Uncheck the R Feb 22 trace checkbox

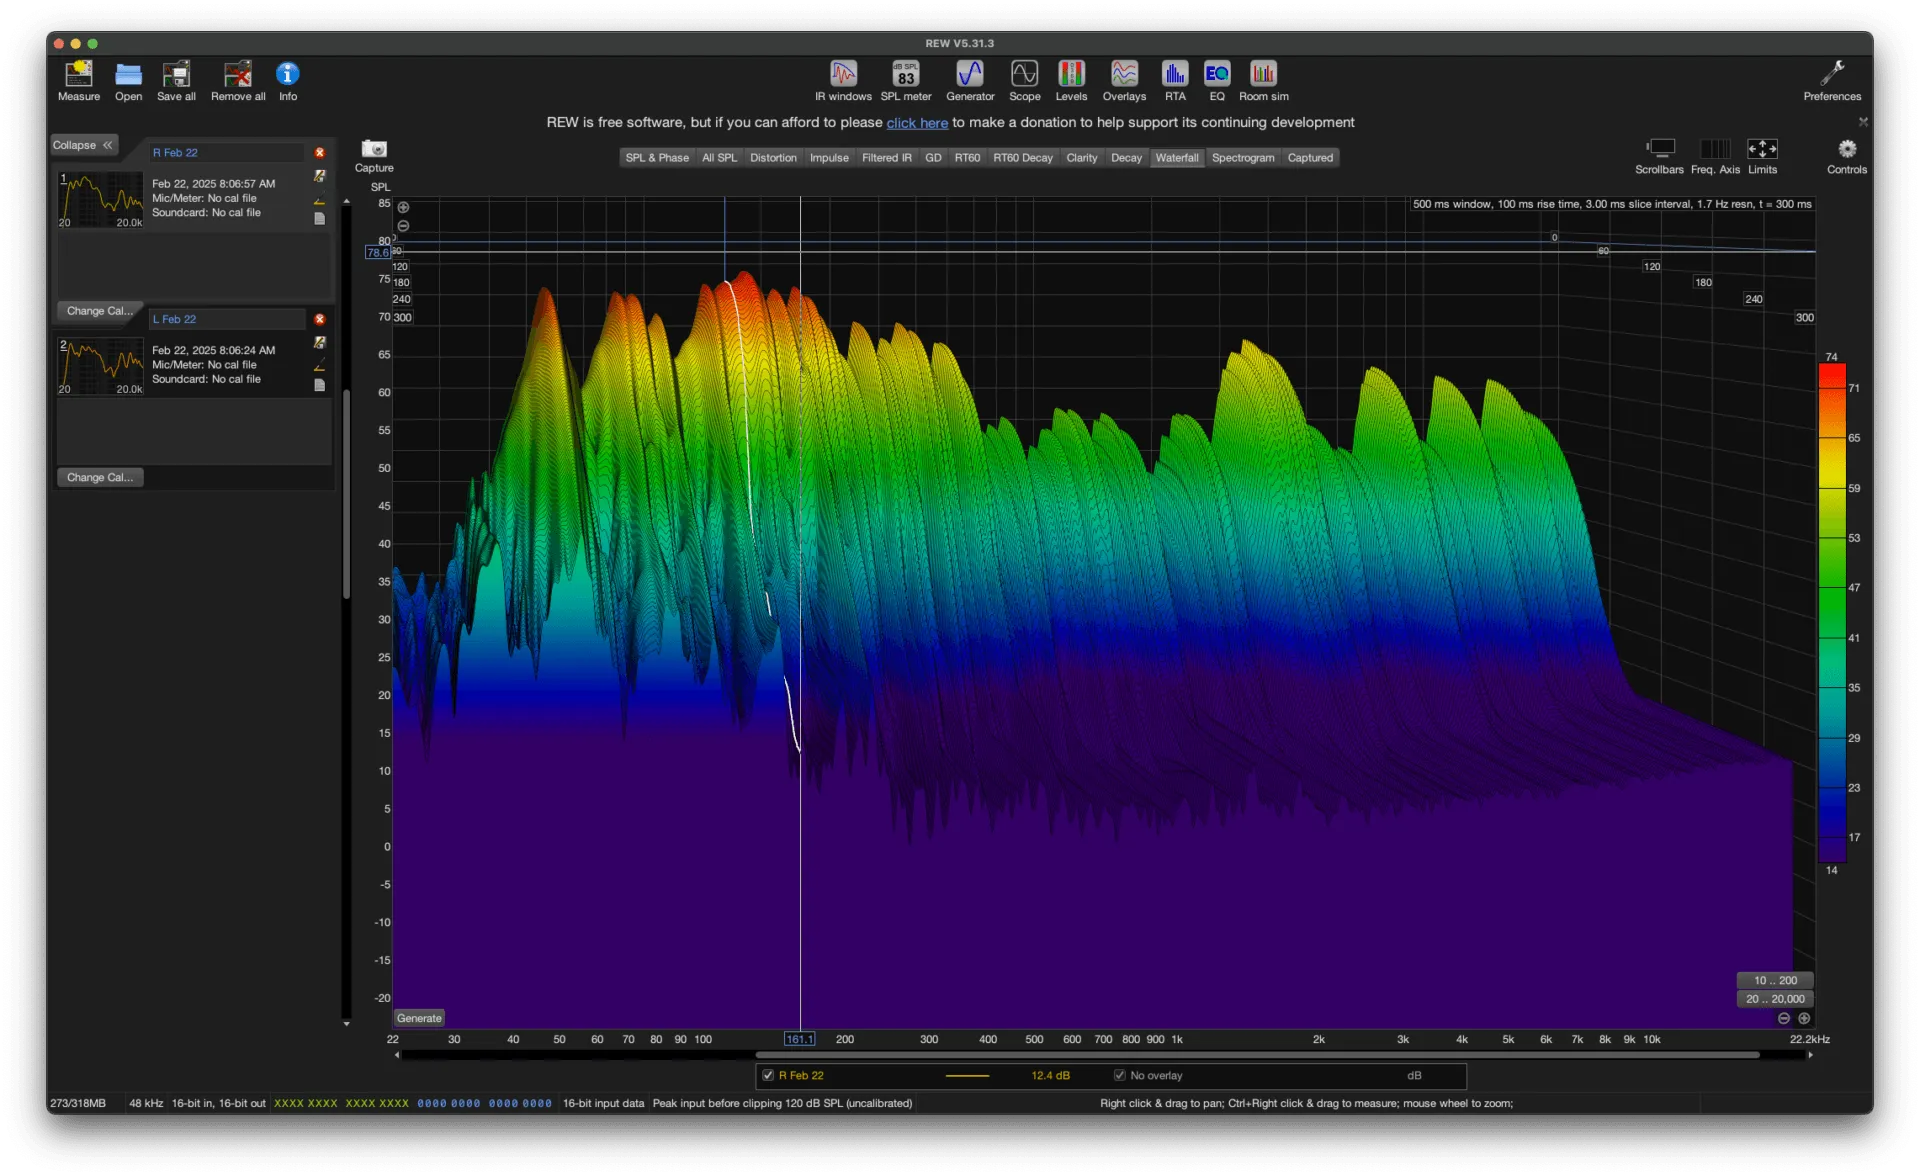(768, 1075)
